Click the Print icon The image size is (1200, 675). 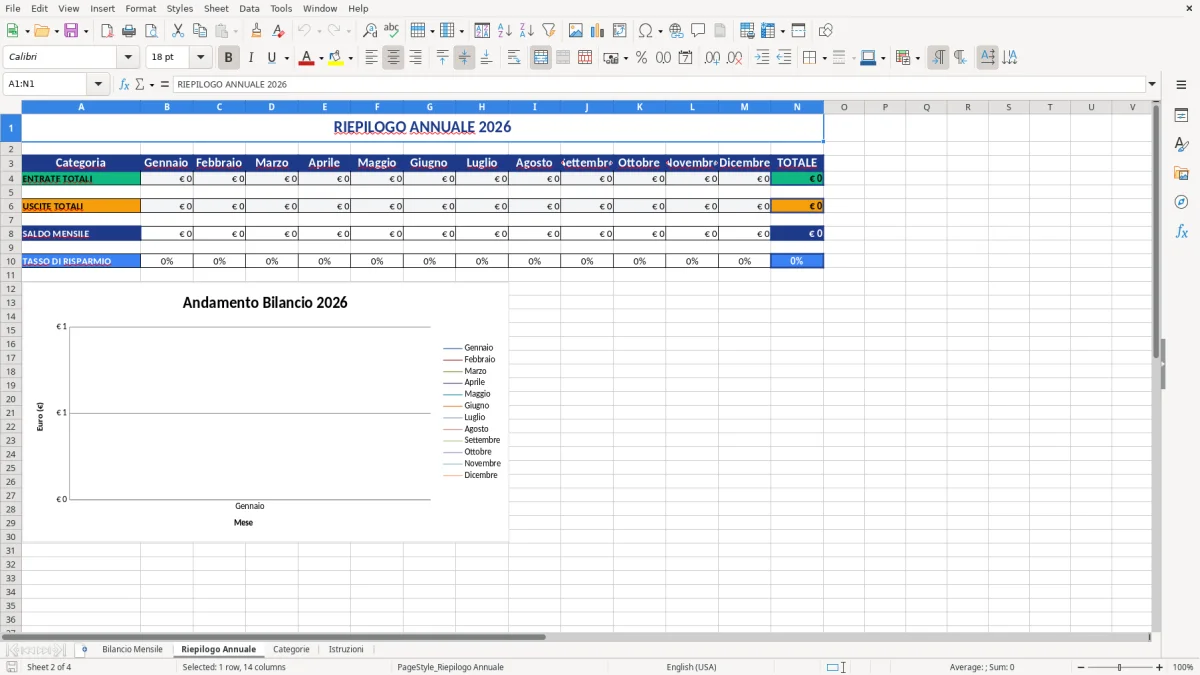tap(129, 31)
